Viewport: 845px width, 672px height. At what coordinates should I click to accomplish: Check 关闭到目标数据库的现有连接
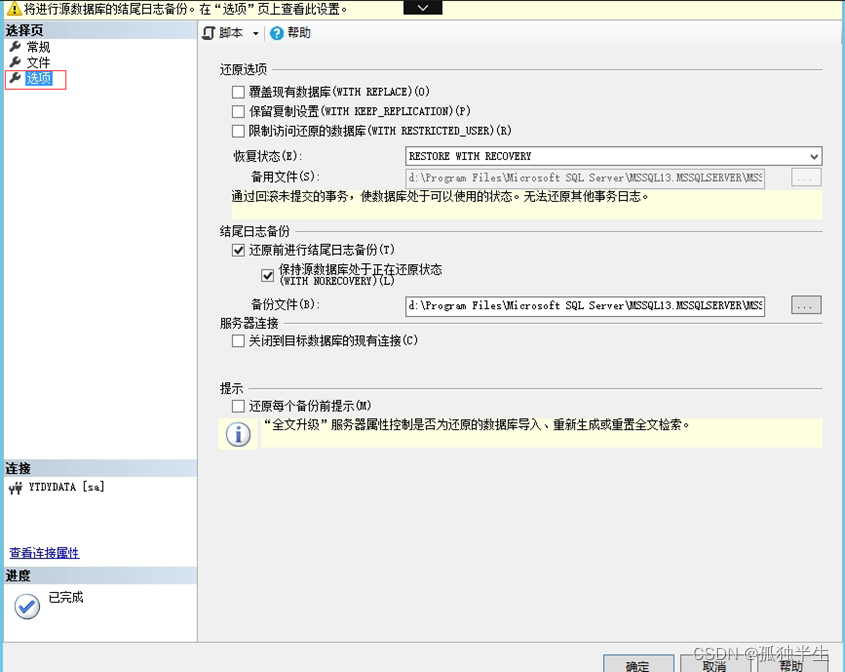(237, 340)
